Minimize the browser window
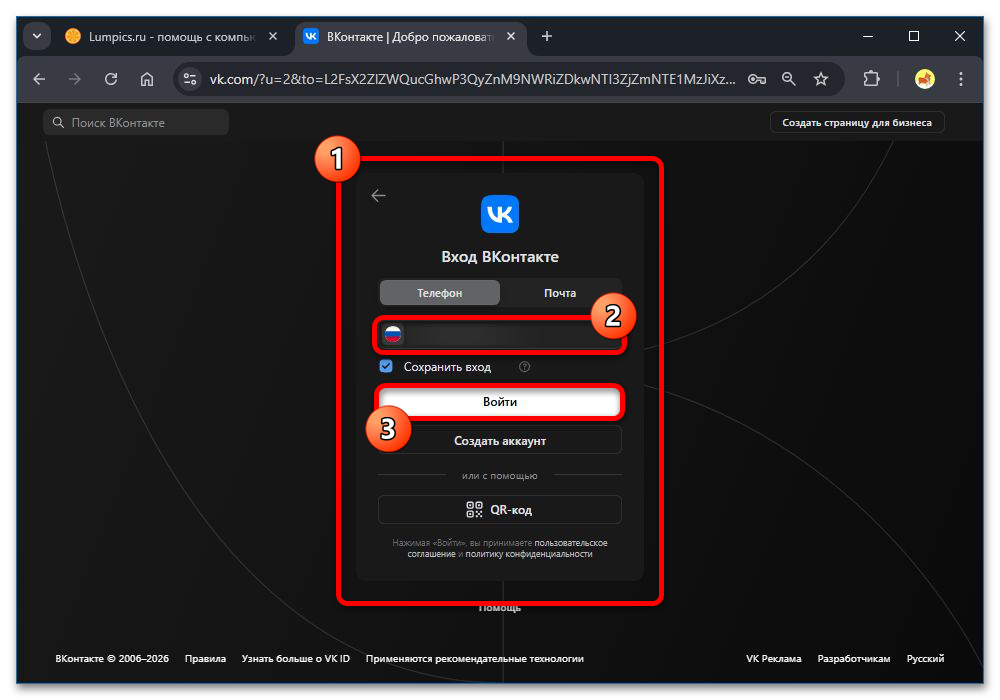Viewport: 1000px width, 700px height. [868, 36]
